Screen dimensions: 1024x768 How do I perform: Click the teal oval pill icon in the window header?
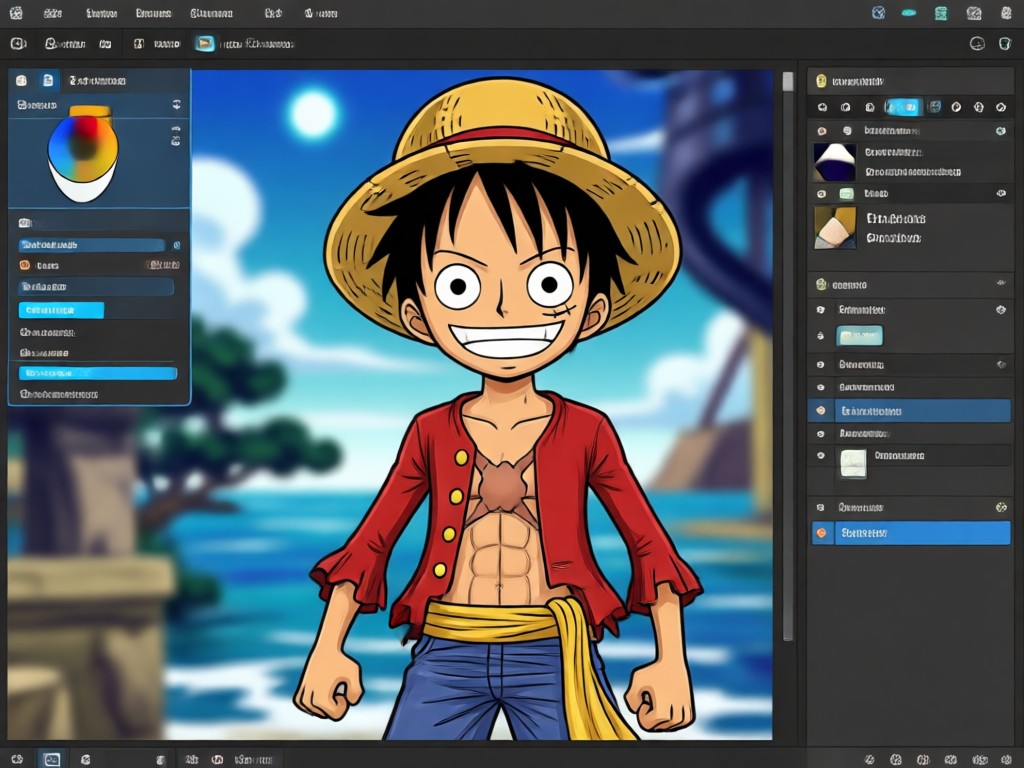tap(908, 13)
